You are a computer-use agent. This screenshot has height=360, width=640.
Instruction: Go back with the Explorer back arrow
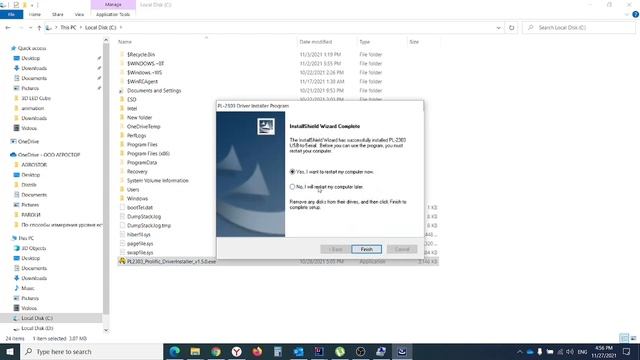[8, 27]
